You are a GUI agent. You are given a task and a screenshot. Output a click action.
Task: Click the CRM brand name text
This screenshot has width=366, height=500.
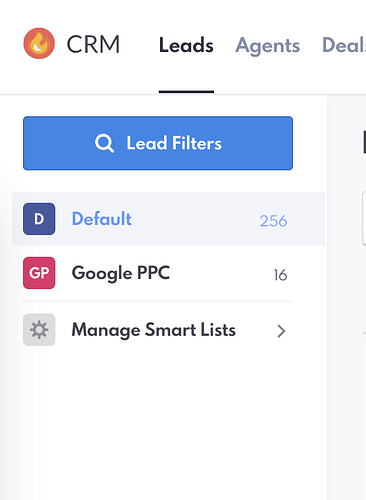93,44
